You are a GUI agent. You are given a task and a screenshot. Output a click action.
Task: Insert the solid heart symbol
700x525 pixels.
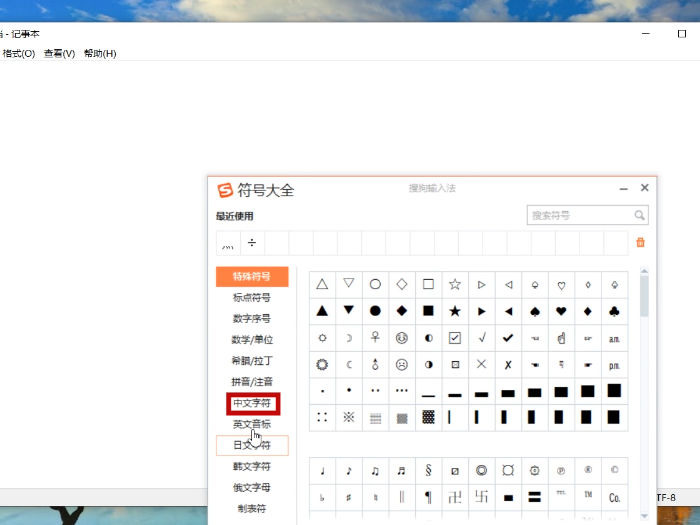(x=561, y=311)
